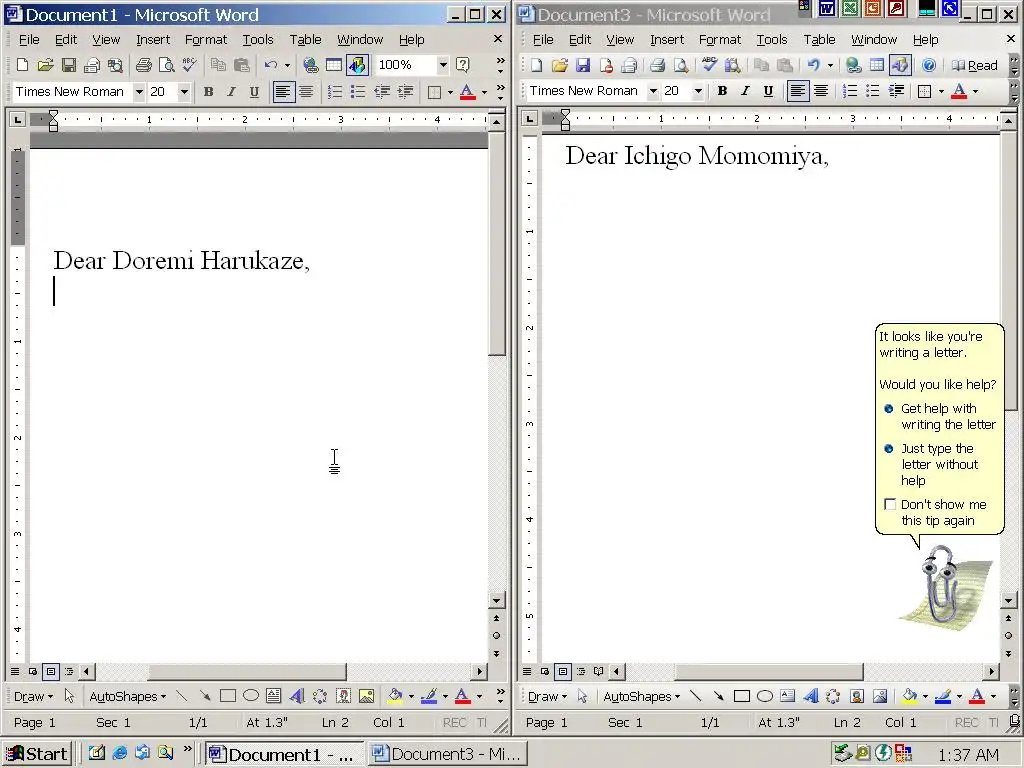Insert hyperlink using globe icon in Document1
Viewport: 1024px width, 768px height.
pos(311,65)
